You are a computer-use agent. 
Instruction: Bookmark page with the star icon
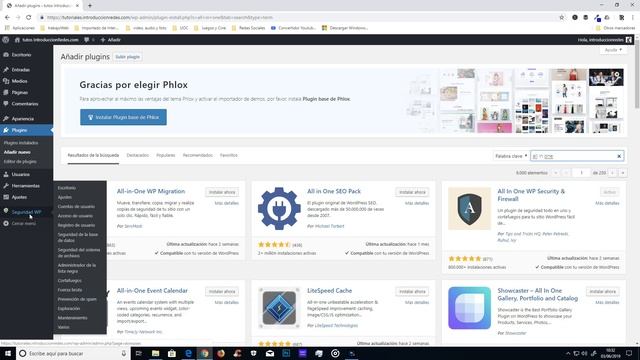click(562, 18)
